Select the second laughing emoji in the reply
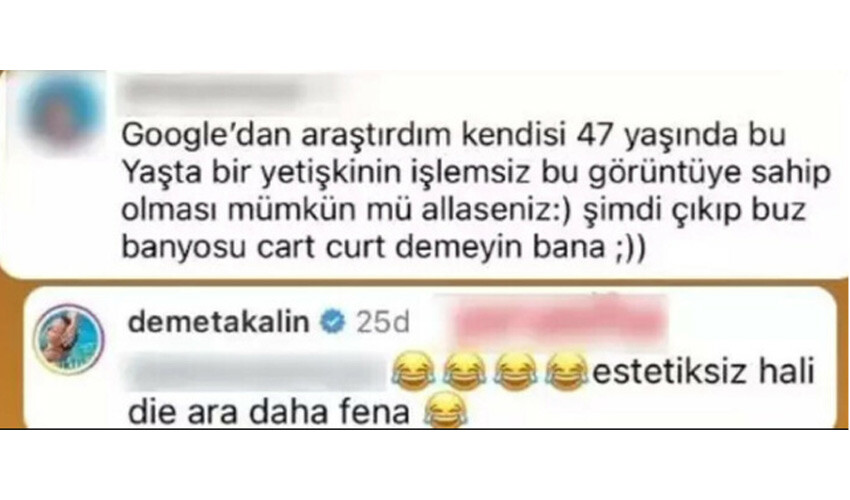The width and height of the screenshot is (850, 500). 464,371
